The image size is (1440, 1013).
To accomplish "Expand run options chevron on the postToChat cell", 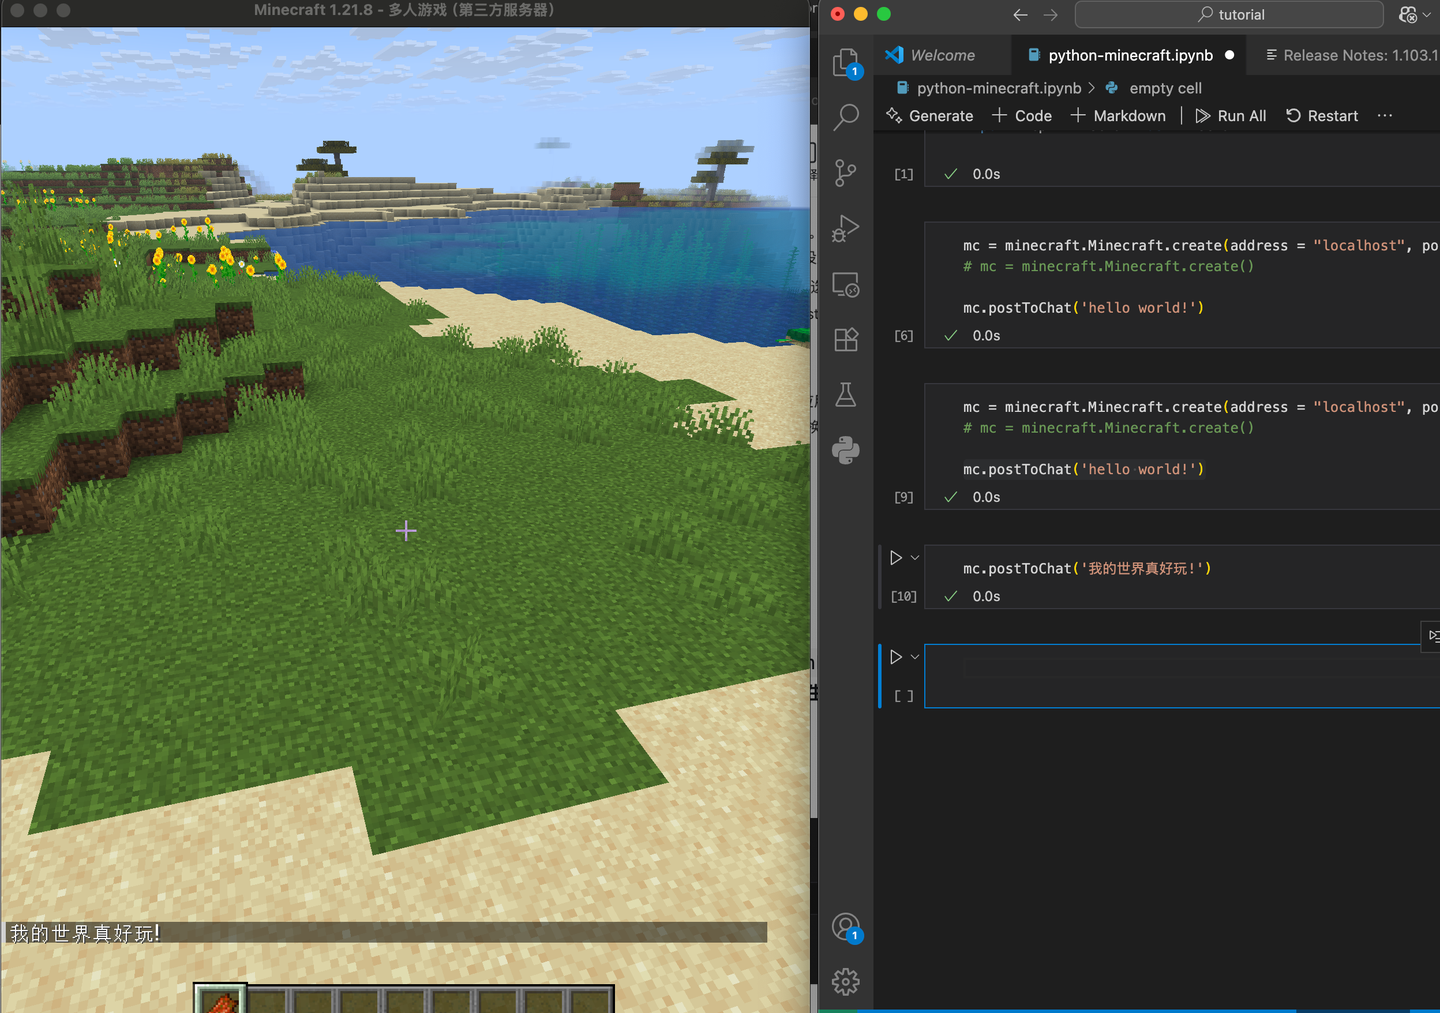I will coord(914,557).
